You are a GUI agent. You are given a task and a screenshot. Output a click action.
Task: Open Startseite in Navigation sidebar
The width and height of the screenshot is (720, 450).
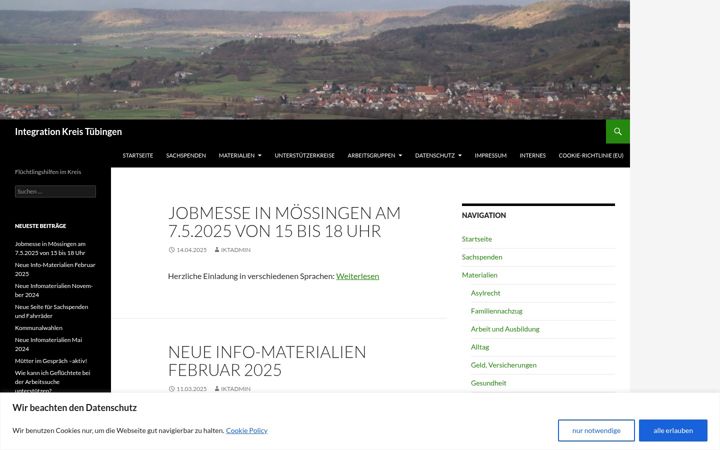pyautogui.click(x=477, y=239)
